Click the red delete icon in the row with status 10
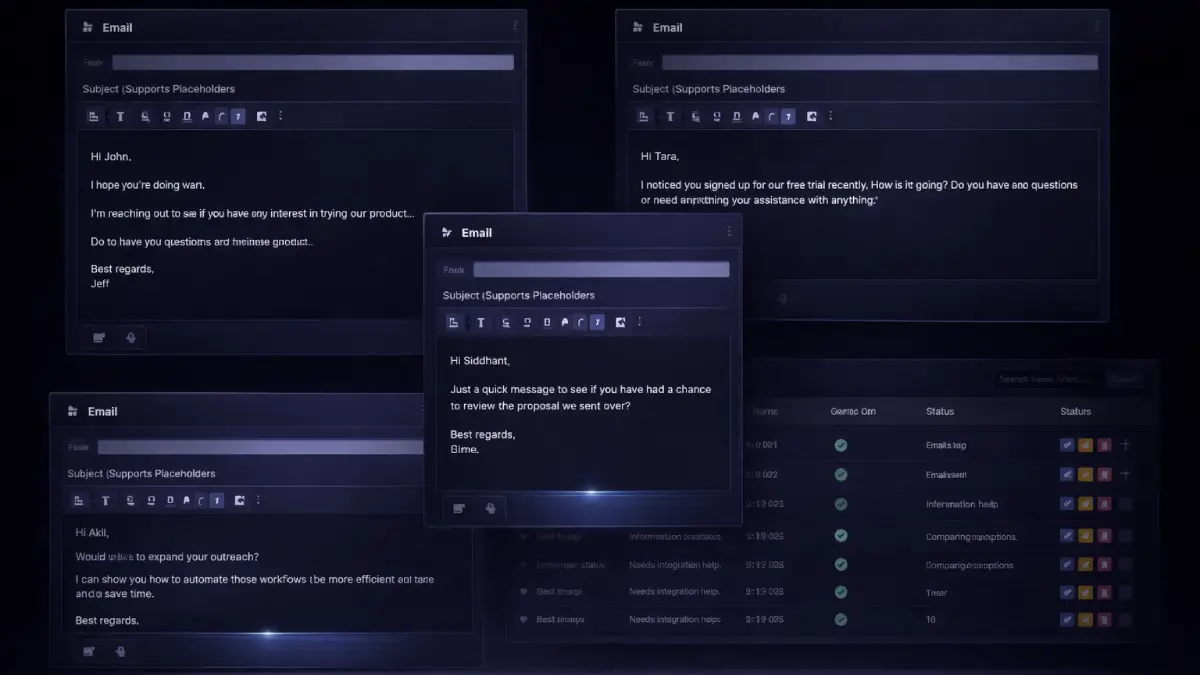Image resolution: width=1200 pixels, height=675 pixels. [x=1104, y=619]
